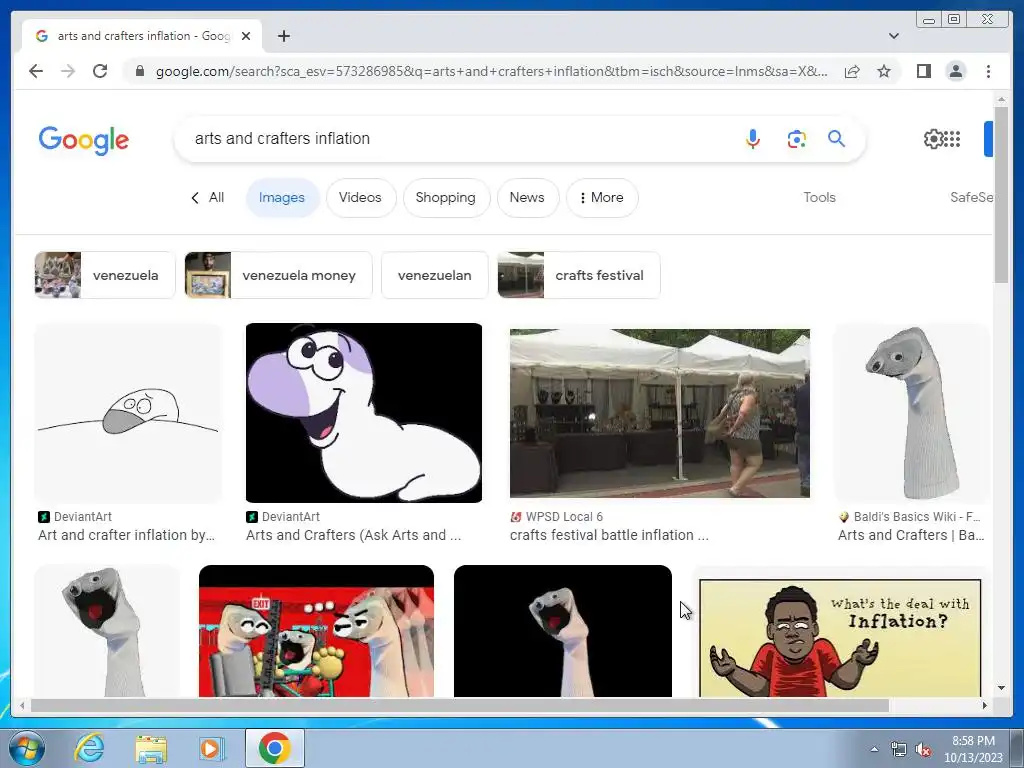Expand the More search options menu
This screenshot has height=768, width=1024.
pos(601,197)
